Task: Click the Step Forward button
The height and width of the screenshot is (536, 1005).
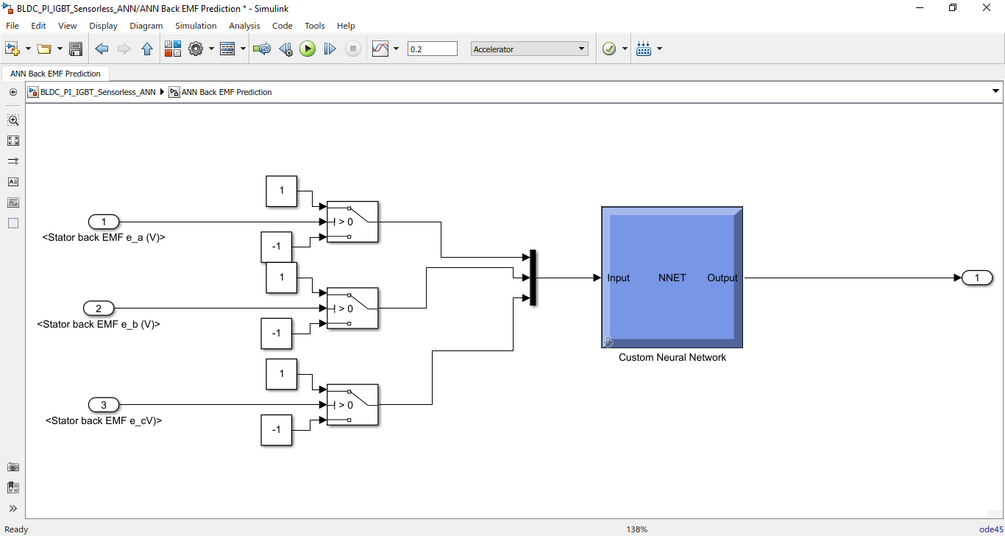Action: tap(329, 49)
